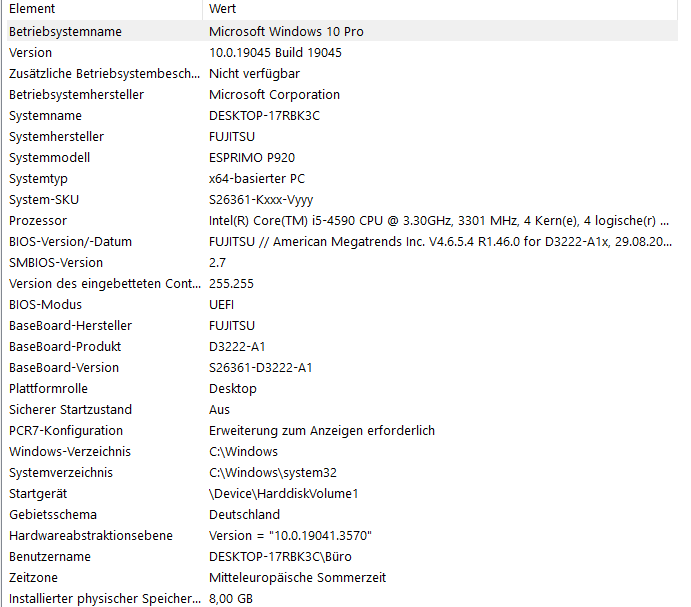Click the C:\Windows value
The image size is (691, 607).
pyautogui.click(x=243, y=452)
